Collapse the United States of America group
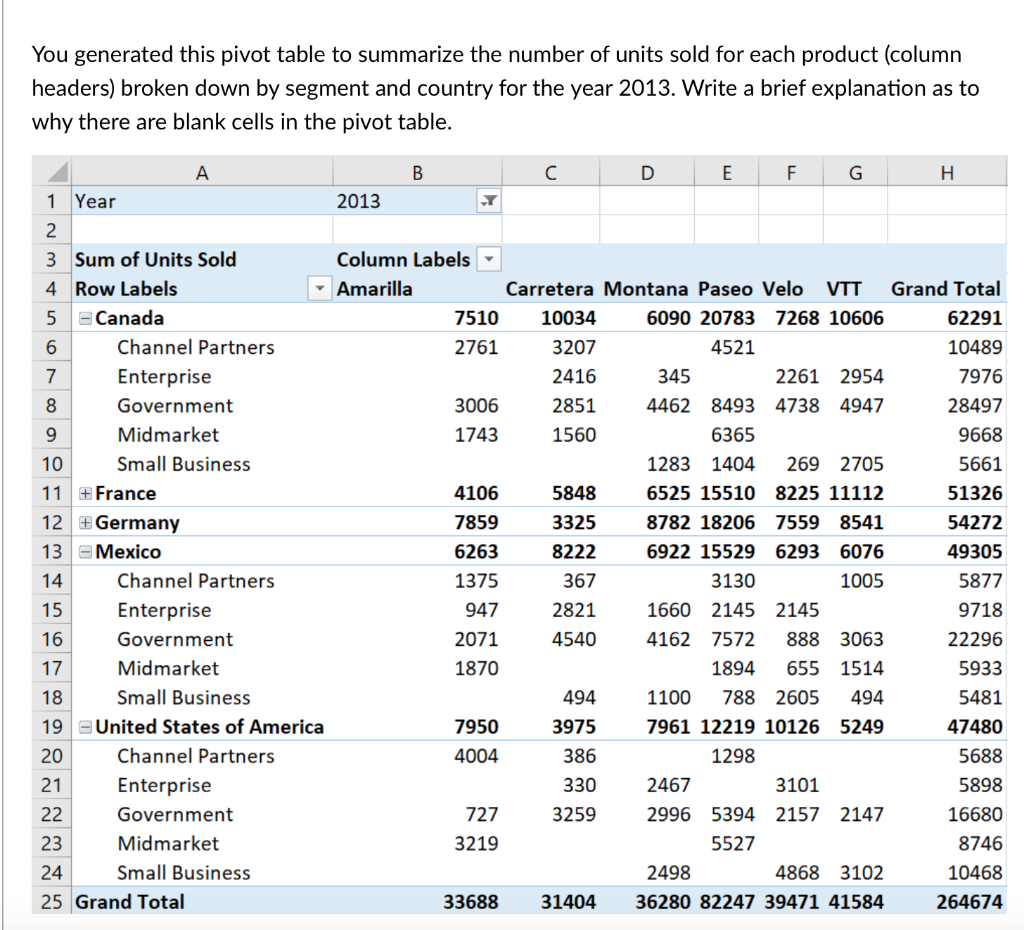This screenshot has height=930, width=1024. [x=85, y=727]
